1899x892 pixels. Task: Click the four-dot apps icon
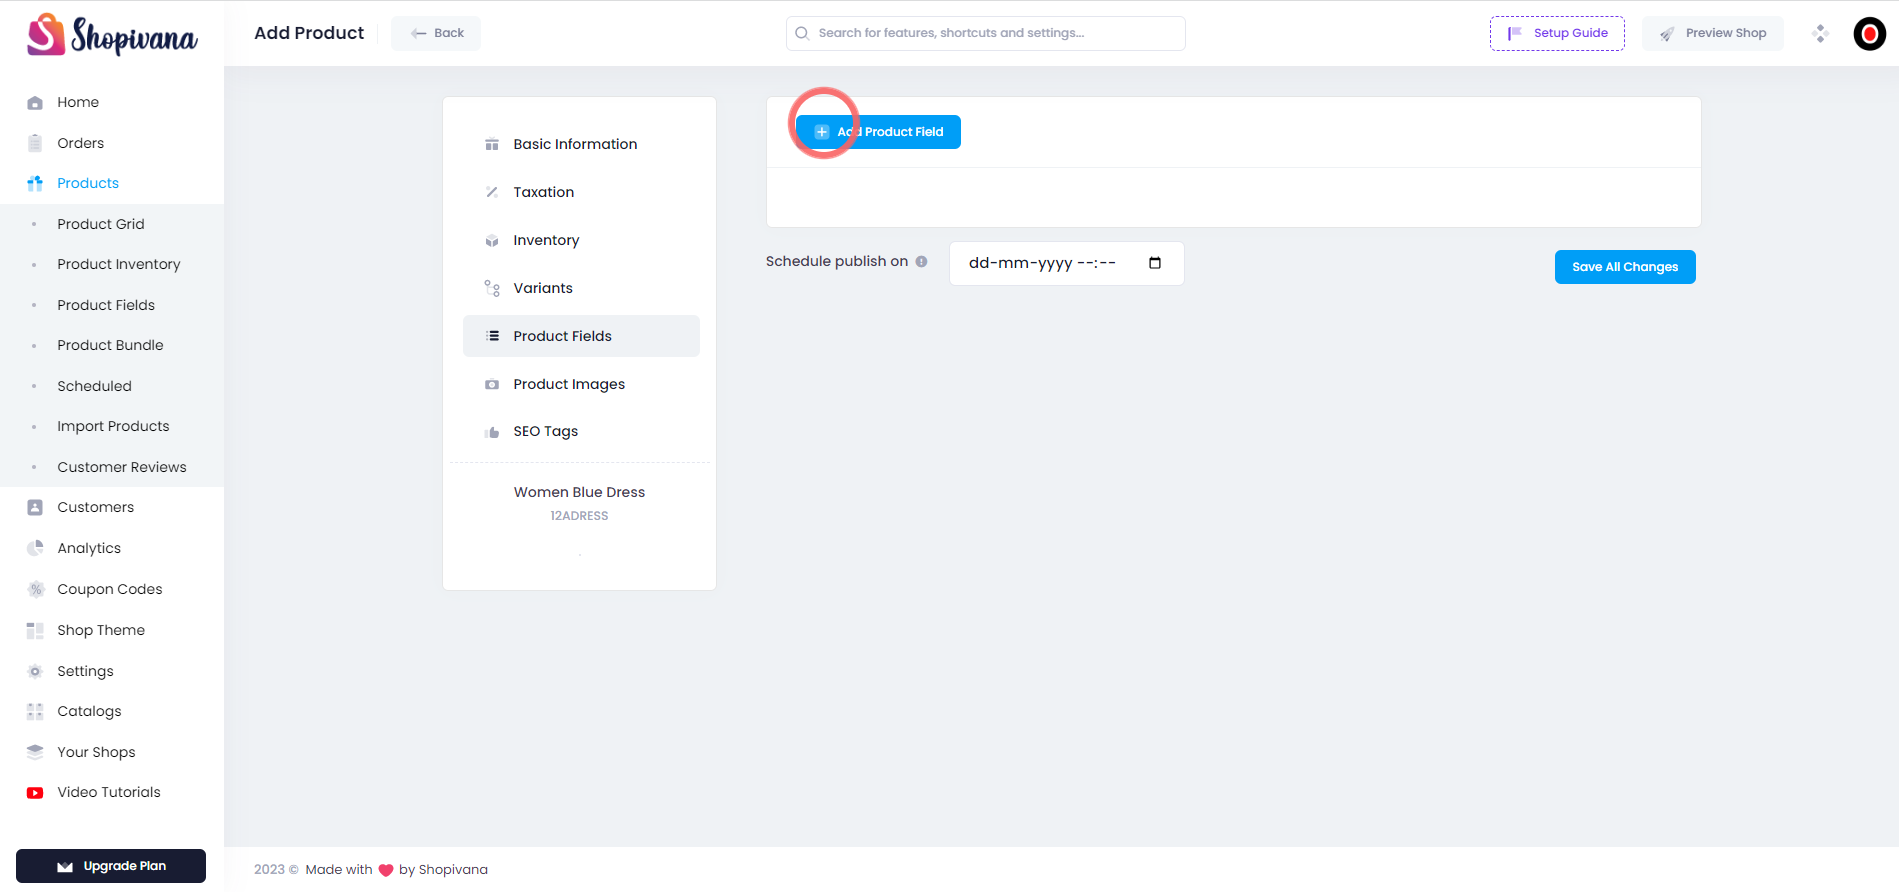point(1820,33)
